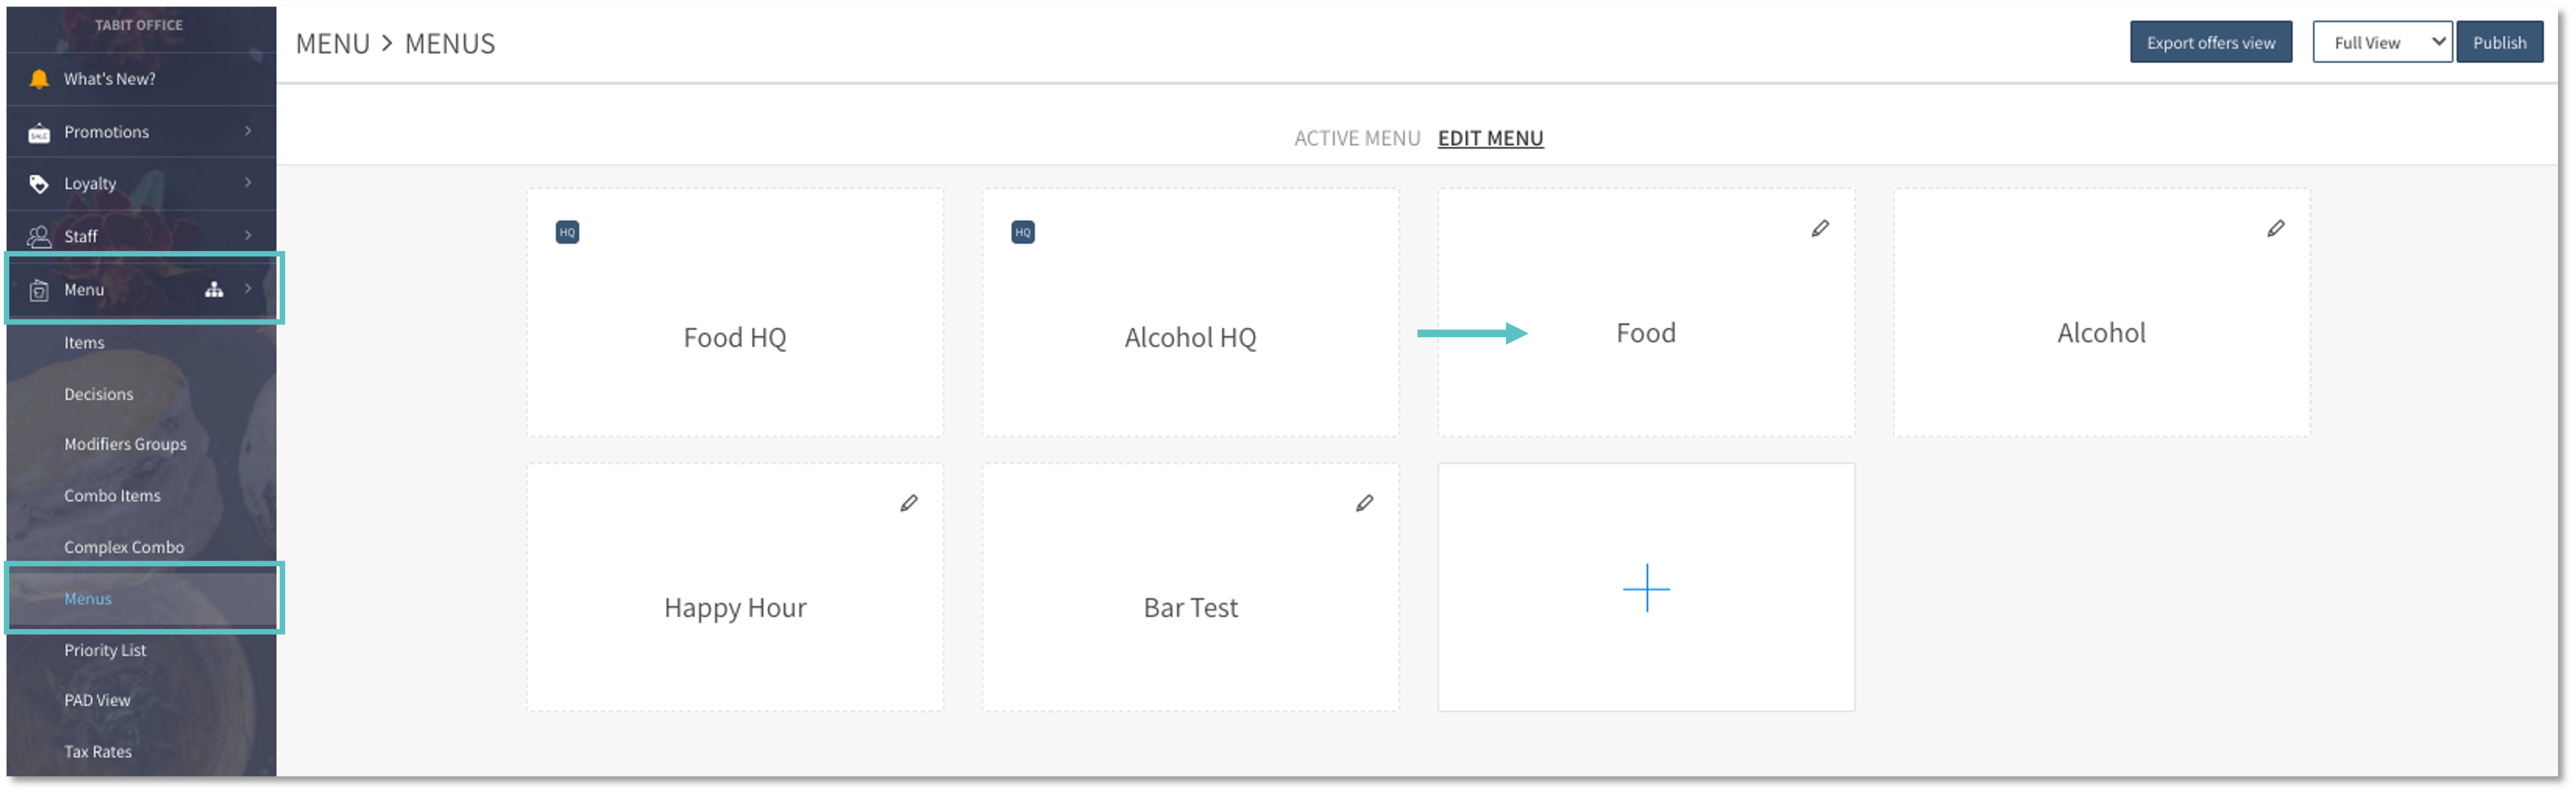This screenshot has height=792, width=2576.
Task: Click Export offers view button
Action: [x=2210, y=42]
